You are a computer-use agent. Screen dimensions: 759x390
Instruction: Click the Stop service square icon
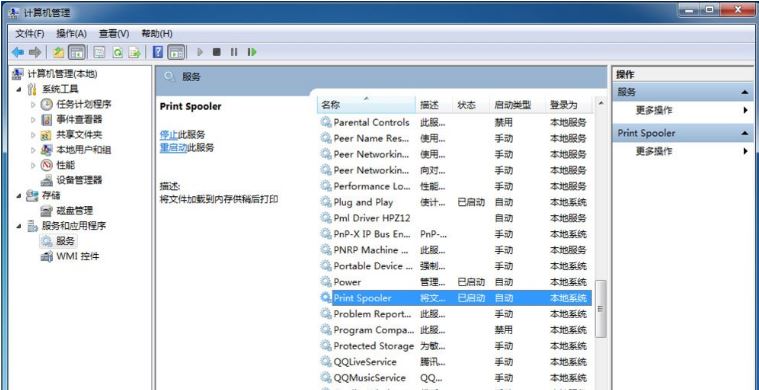(x=216, y=52)
